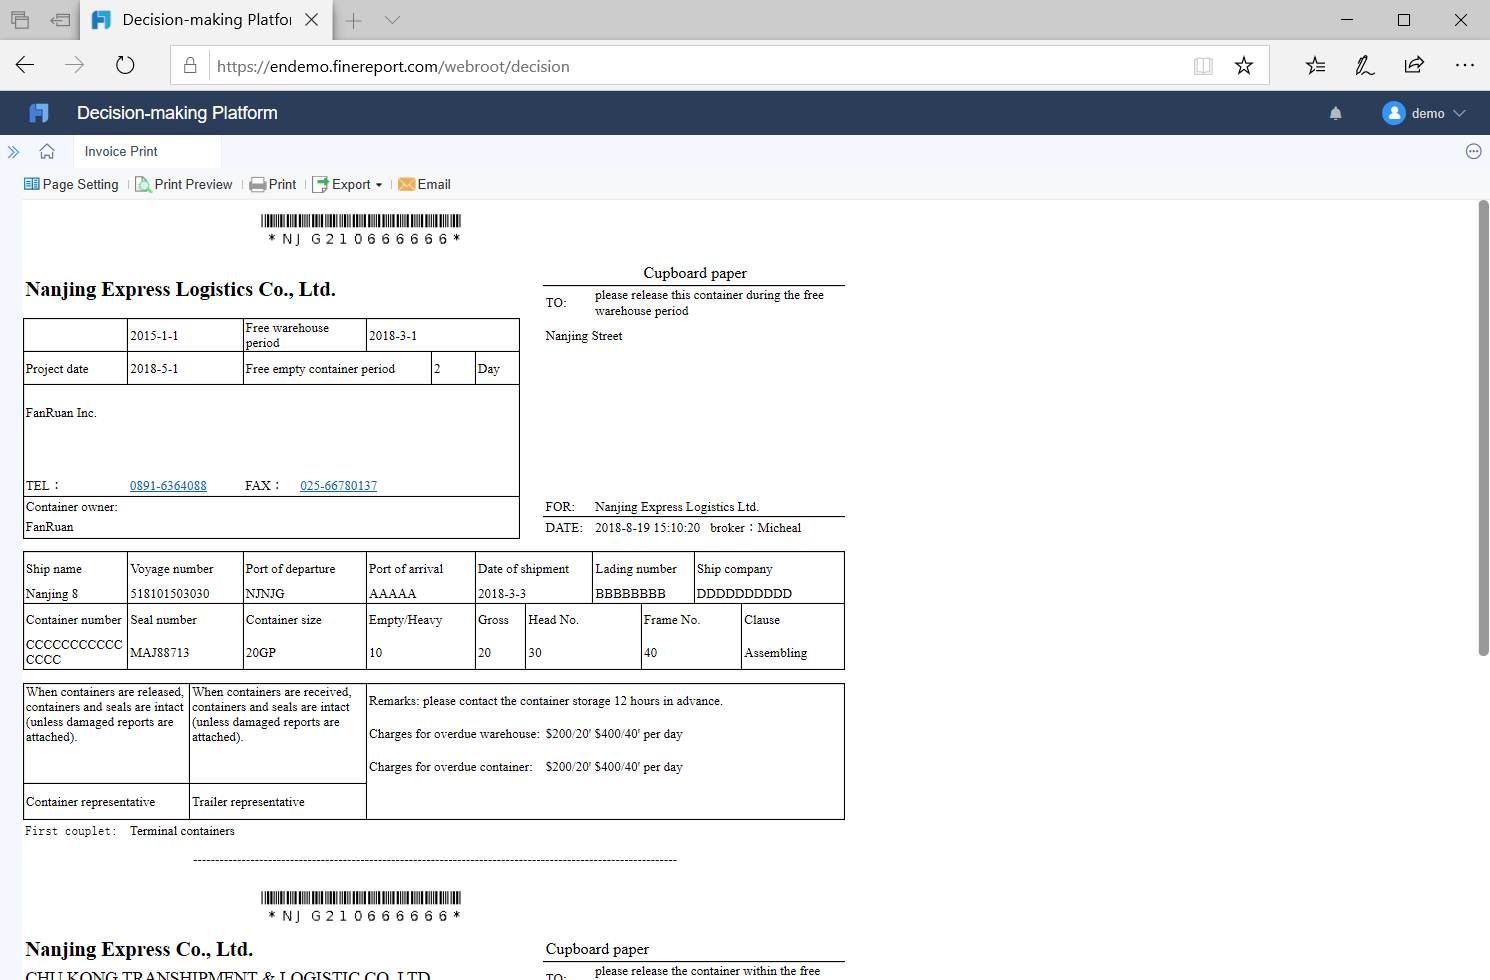Open the demo account dropdown
Image resolution: width=1490 pixels, height=980 pixels.
[1424, 113]
